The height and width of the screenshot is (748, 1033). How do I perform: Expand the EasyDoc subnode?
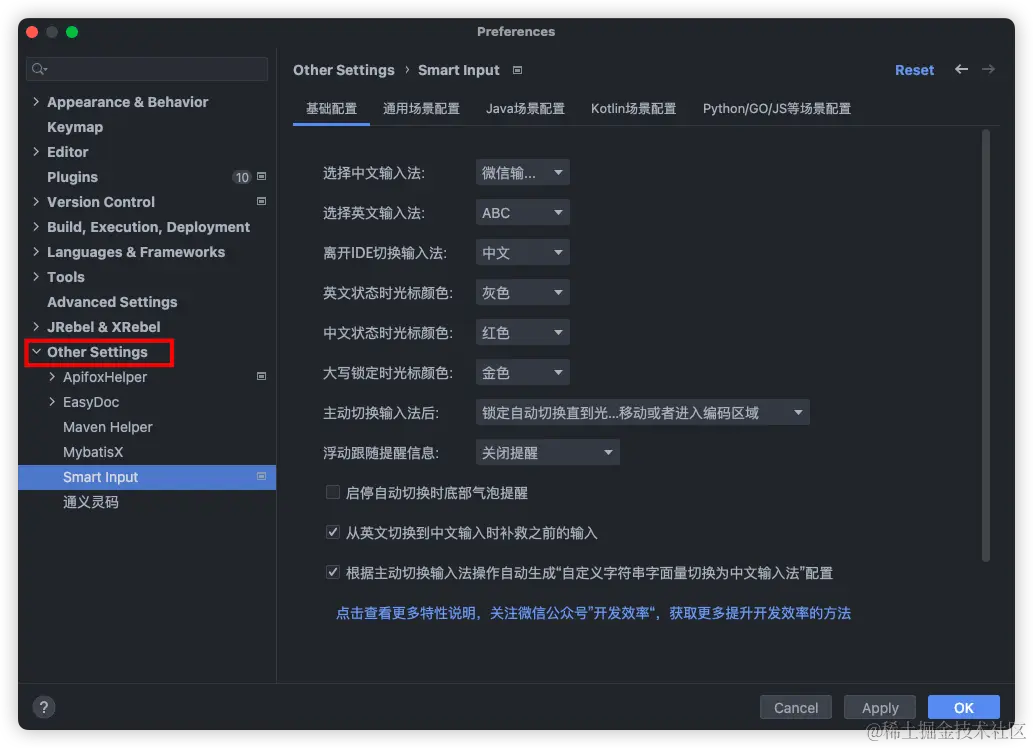[x=52, y=401]
